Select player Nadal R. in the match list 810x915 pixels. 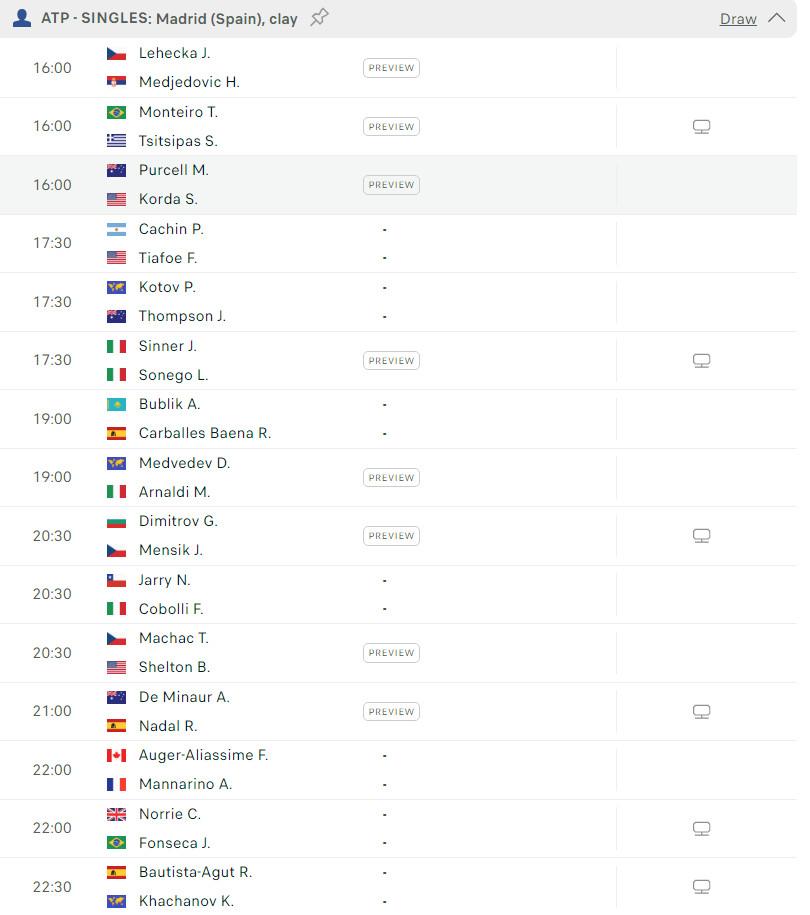[x=168, y=726]
